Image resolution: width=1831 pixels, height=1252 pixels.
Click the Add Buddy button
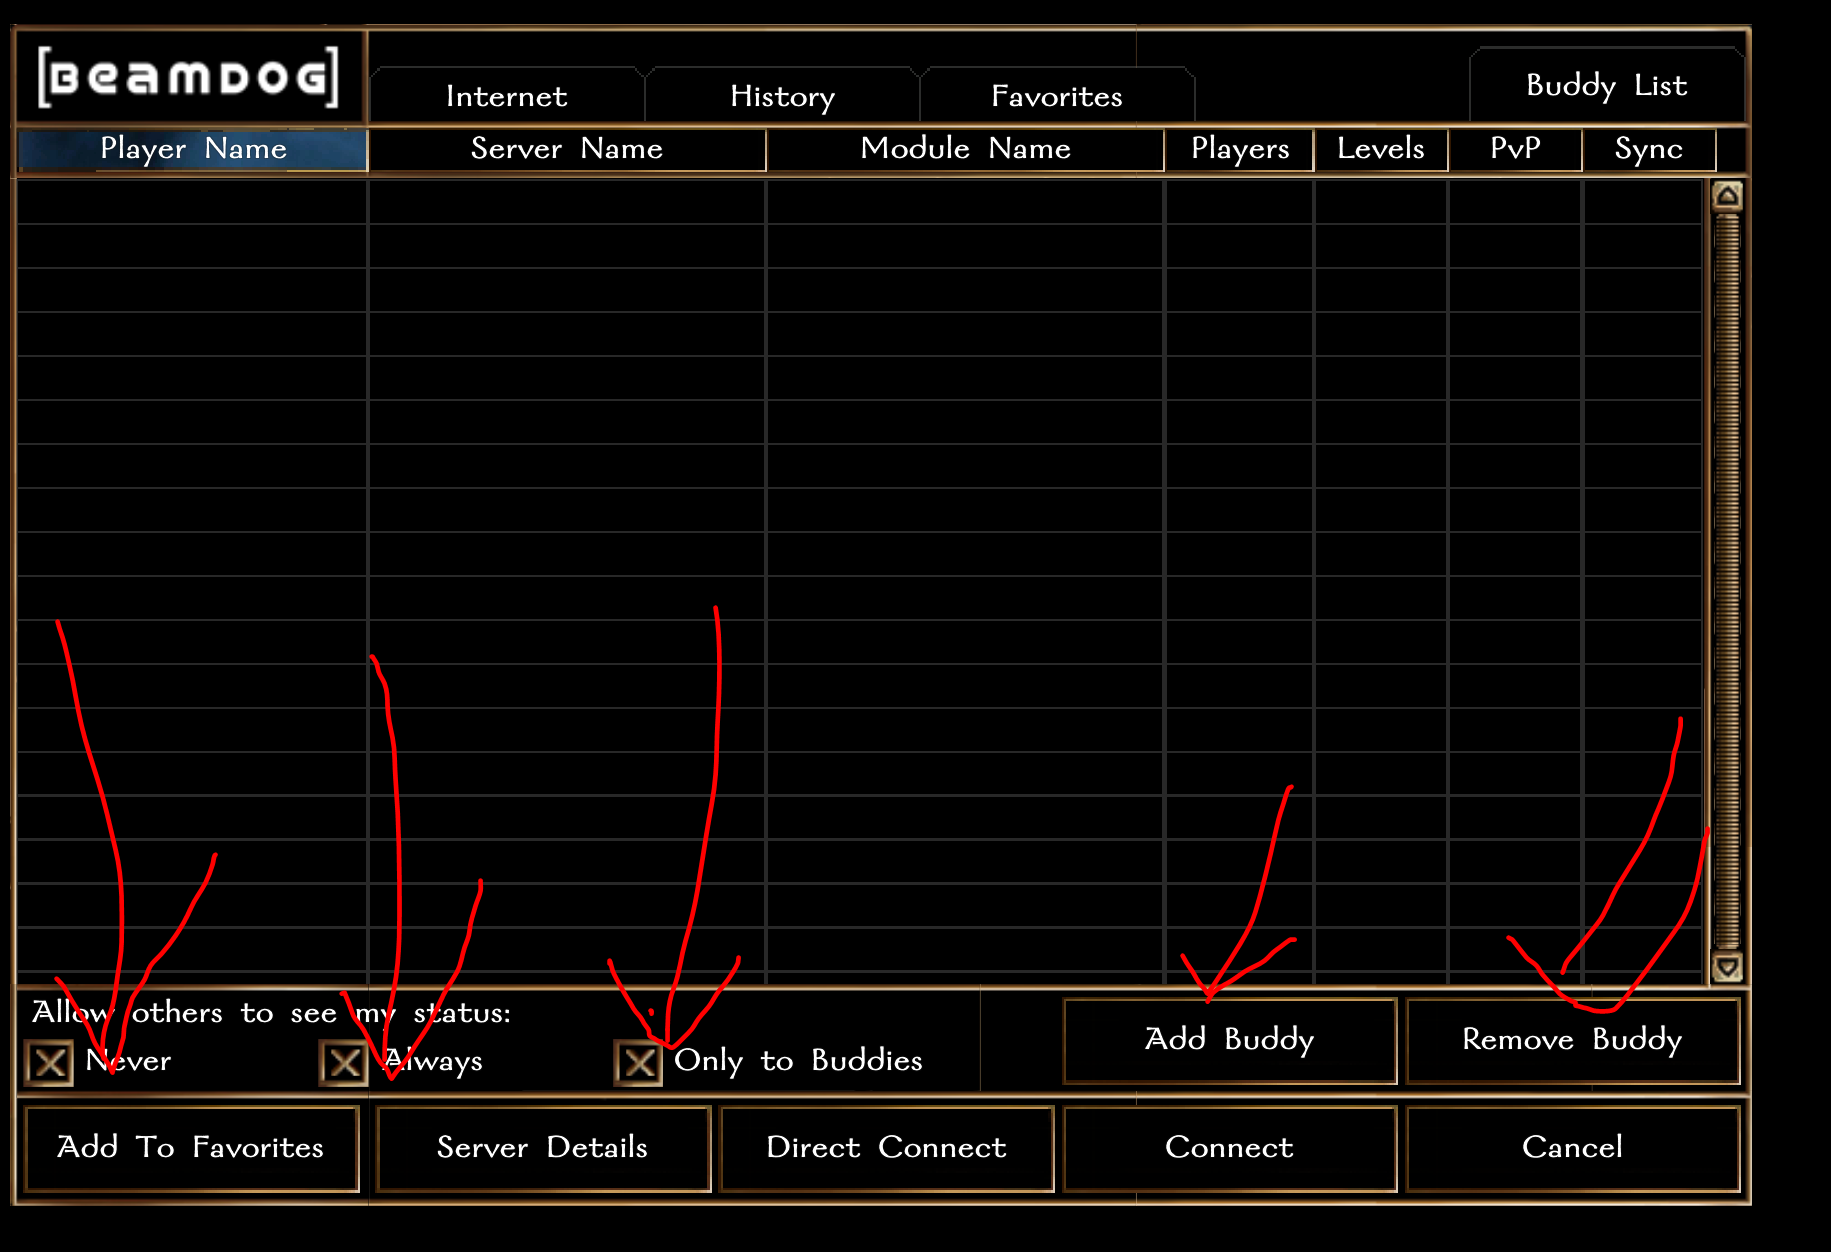(1230, 1040)
